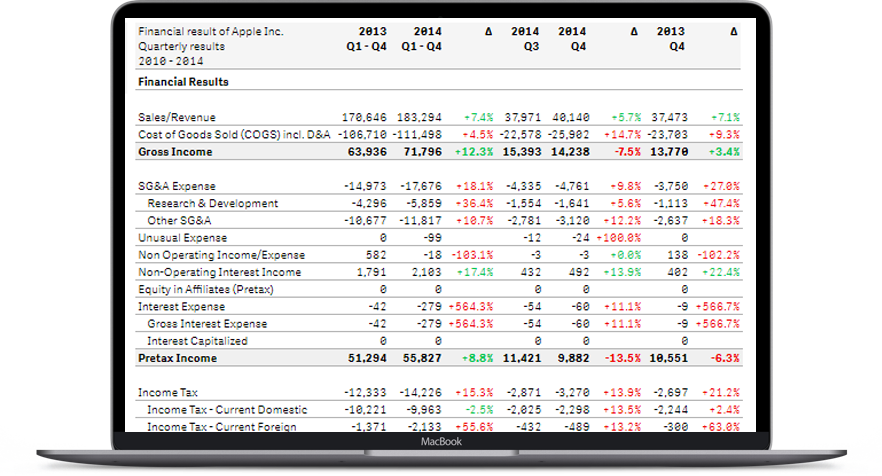Select the Income Tax row label
This screenshot has height=476, width=882.
pyautogui.click(x=168, y=392)
